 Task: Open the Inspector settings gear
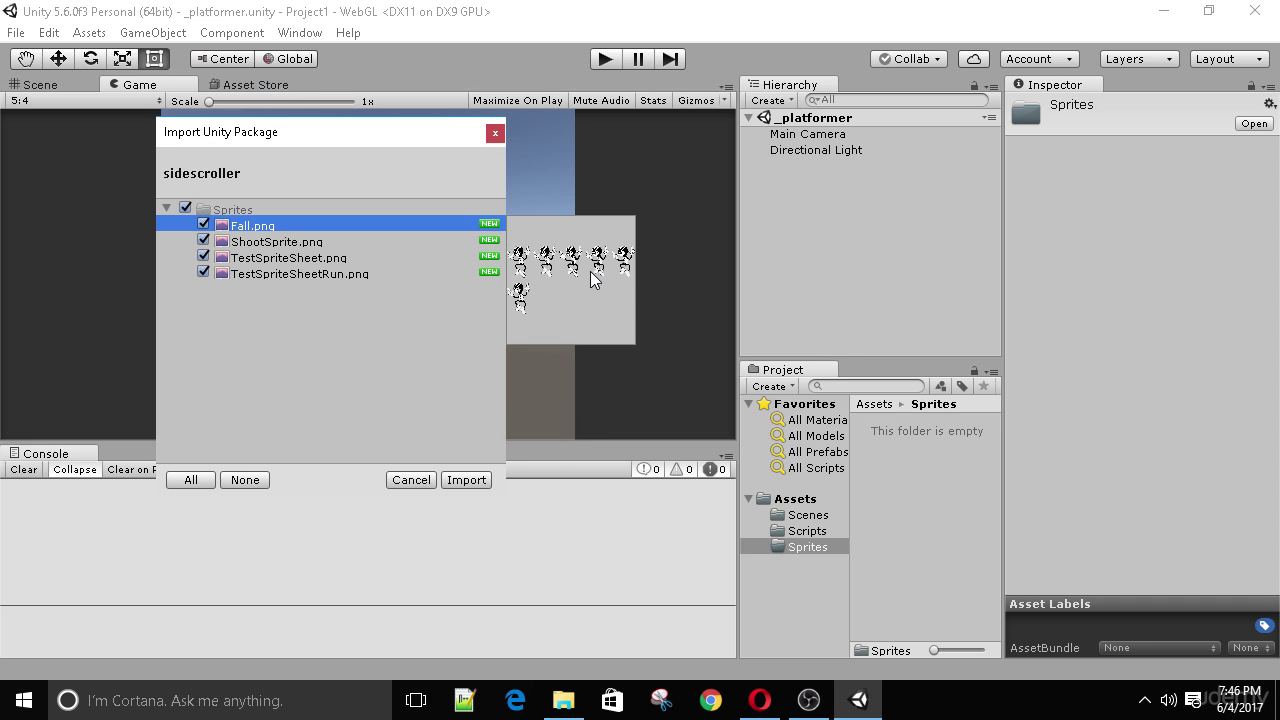tap(1269, 104)
